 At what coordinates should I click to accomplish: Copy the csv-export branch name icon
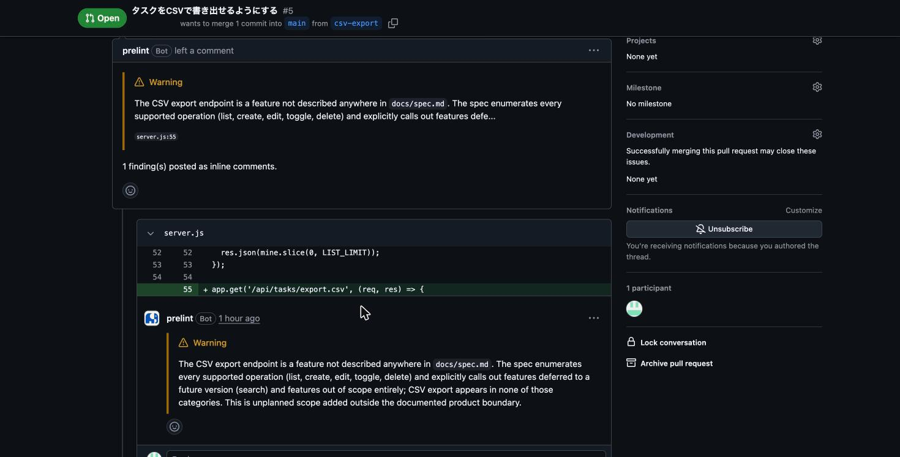click(x=393, y=24)
